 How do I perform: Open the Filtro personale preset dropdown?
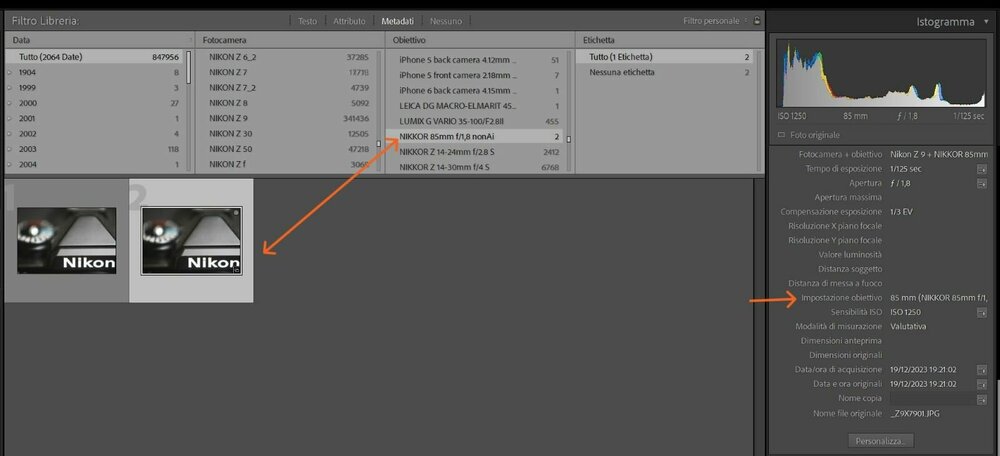coord(714,21)
